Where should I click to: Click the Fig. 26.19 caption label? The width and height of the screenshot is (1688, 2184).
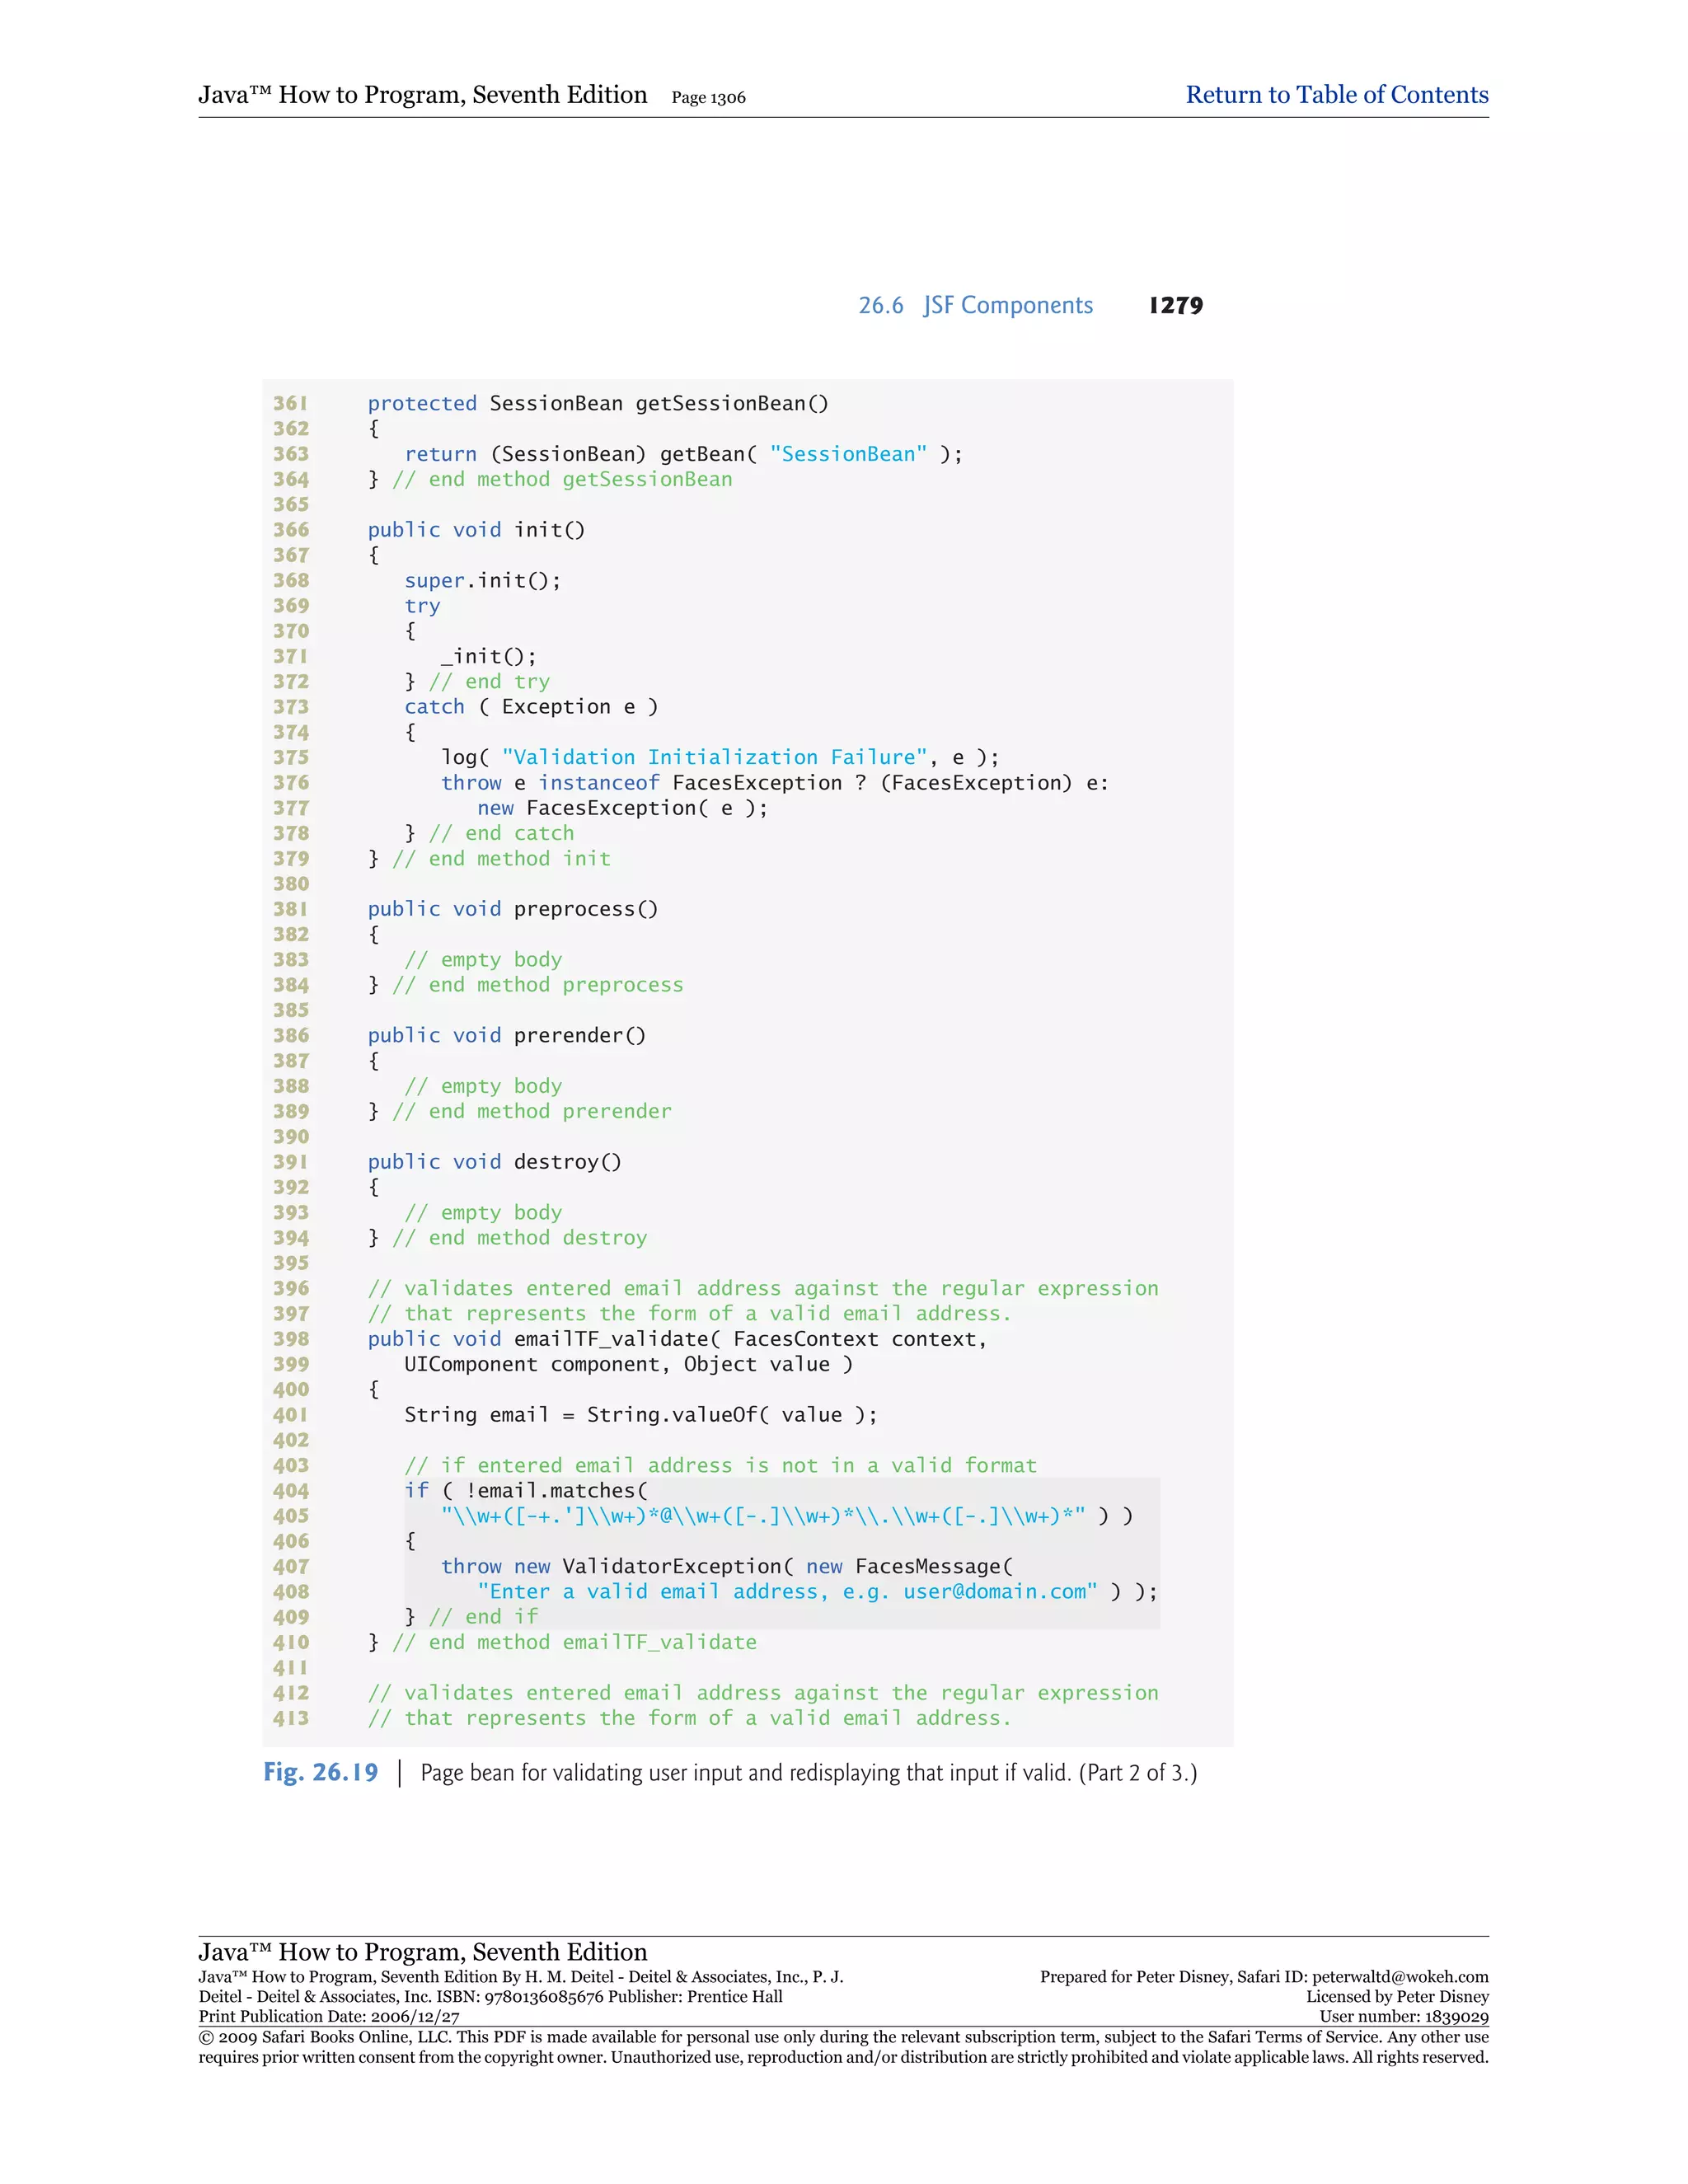[x=320, y=1772]
